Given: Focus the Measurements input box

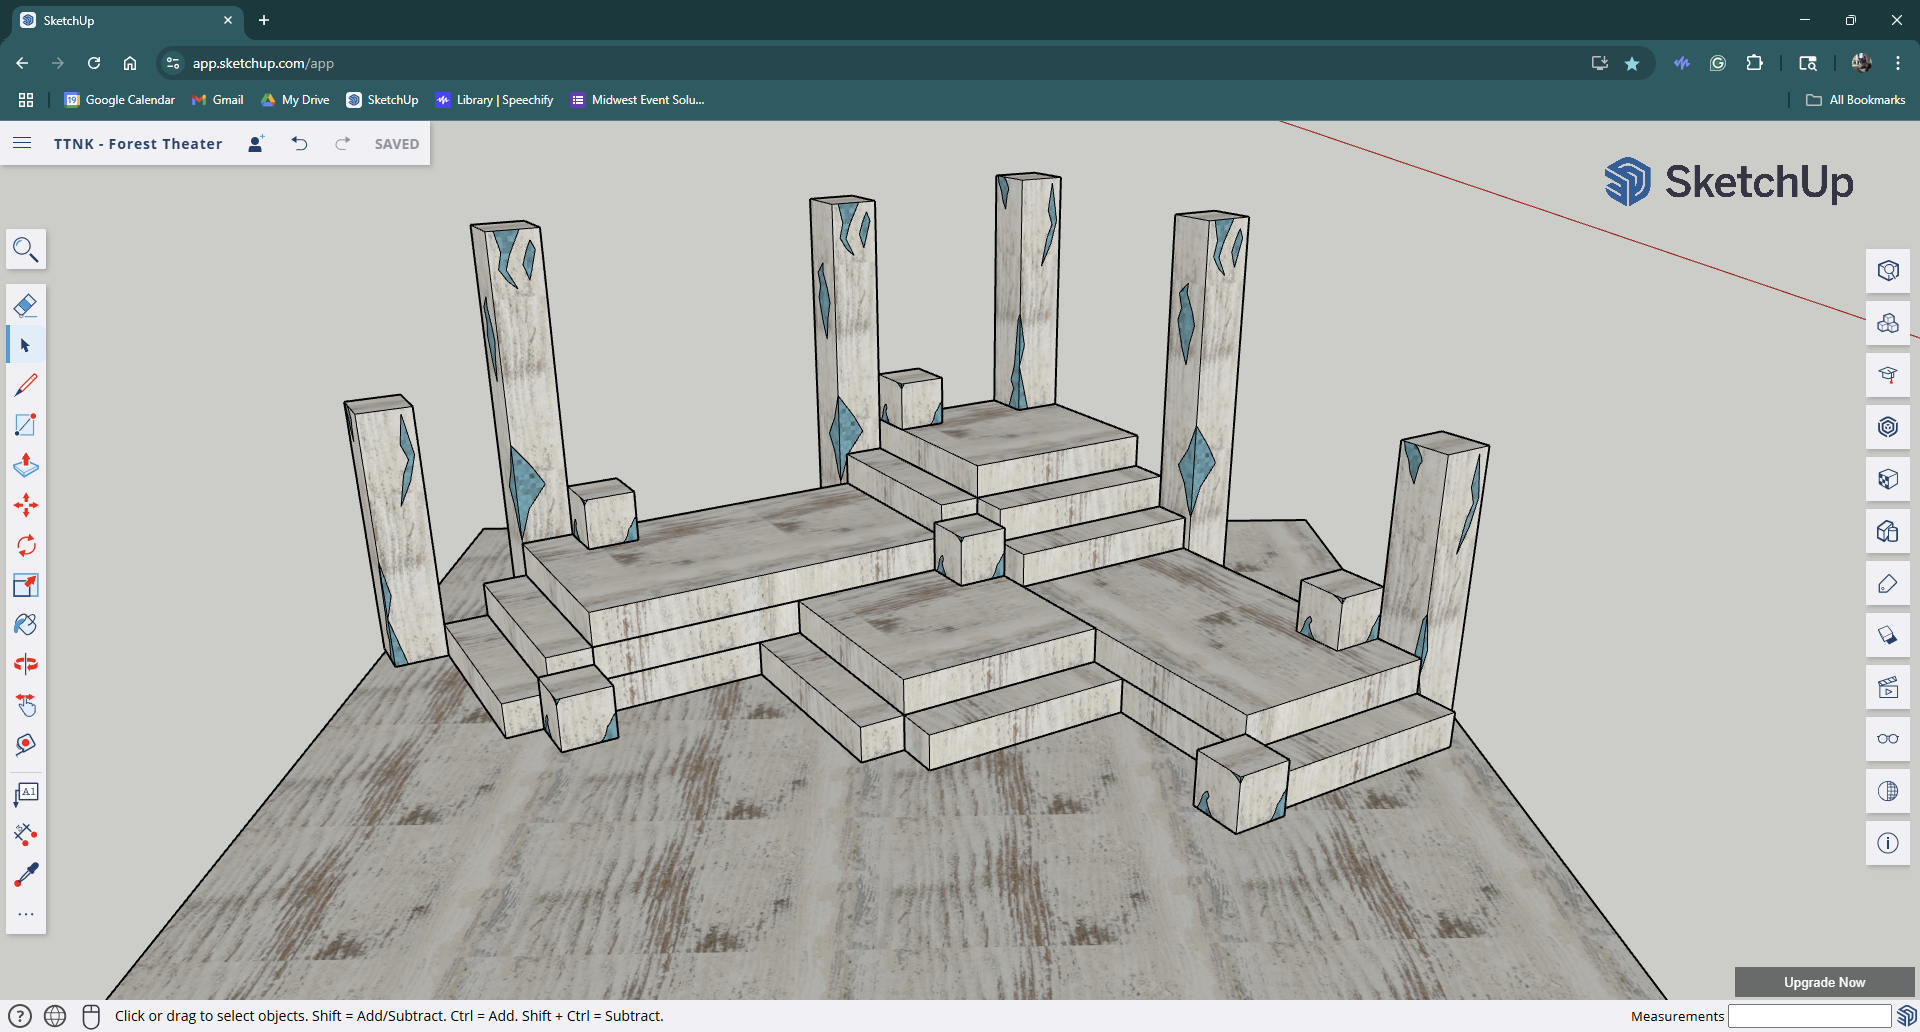Looking at the screenshot, I should [1809, 1016].
